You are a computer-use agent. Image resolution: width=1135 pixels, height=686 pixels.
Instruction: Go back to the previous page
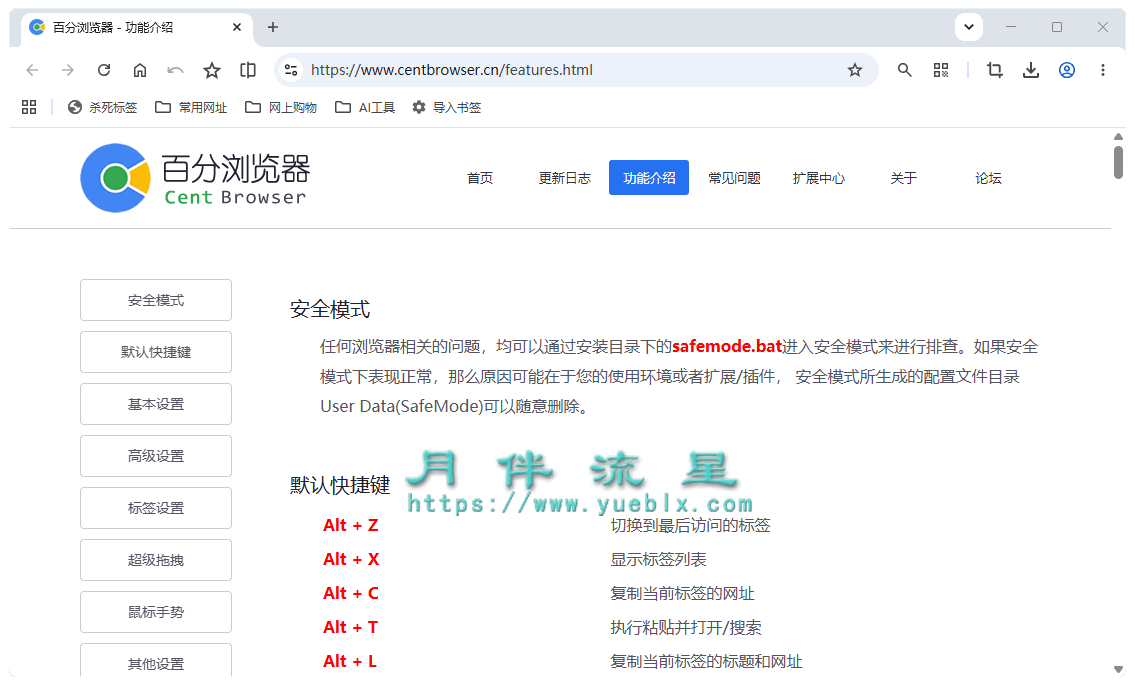[x=32, y=70]
